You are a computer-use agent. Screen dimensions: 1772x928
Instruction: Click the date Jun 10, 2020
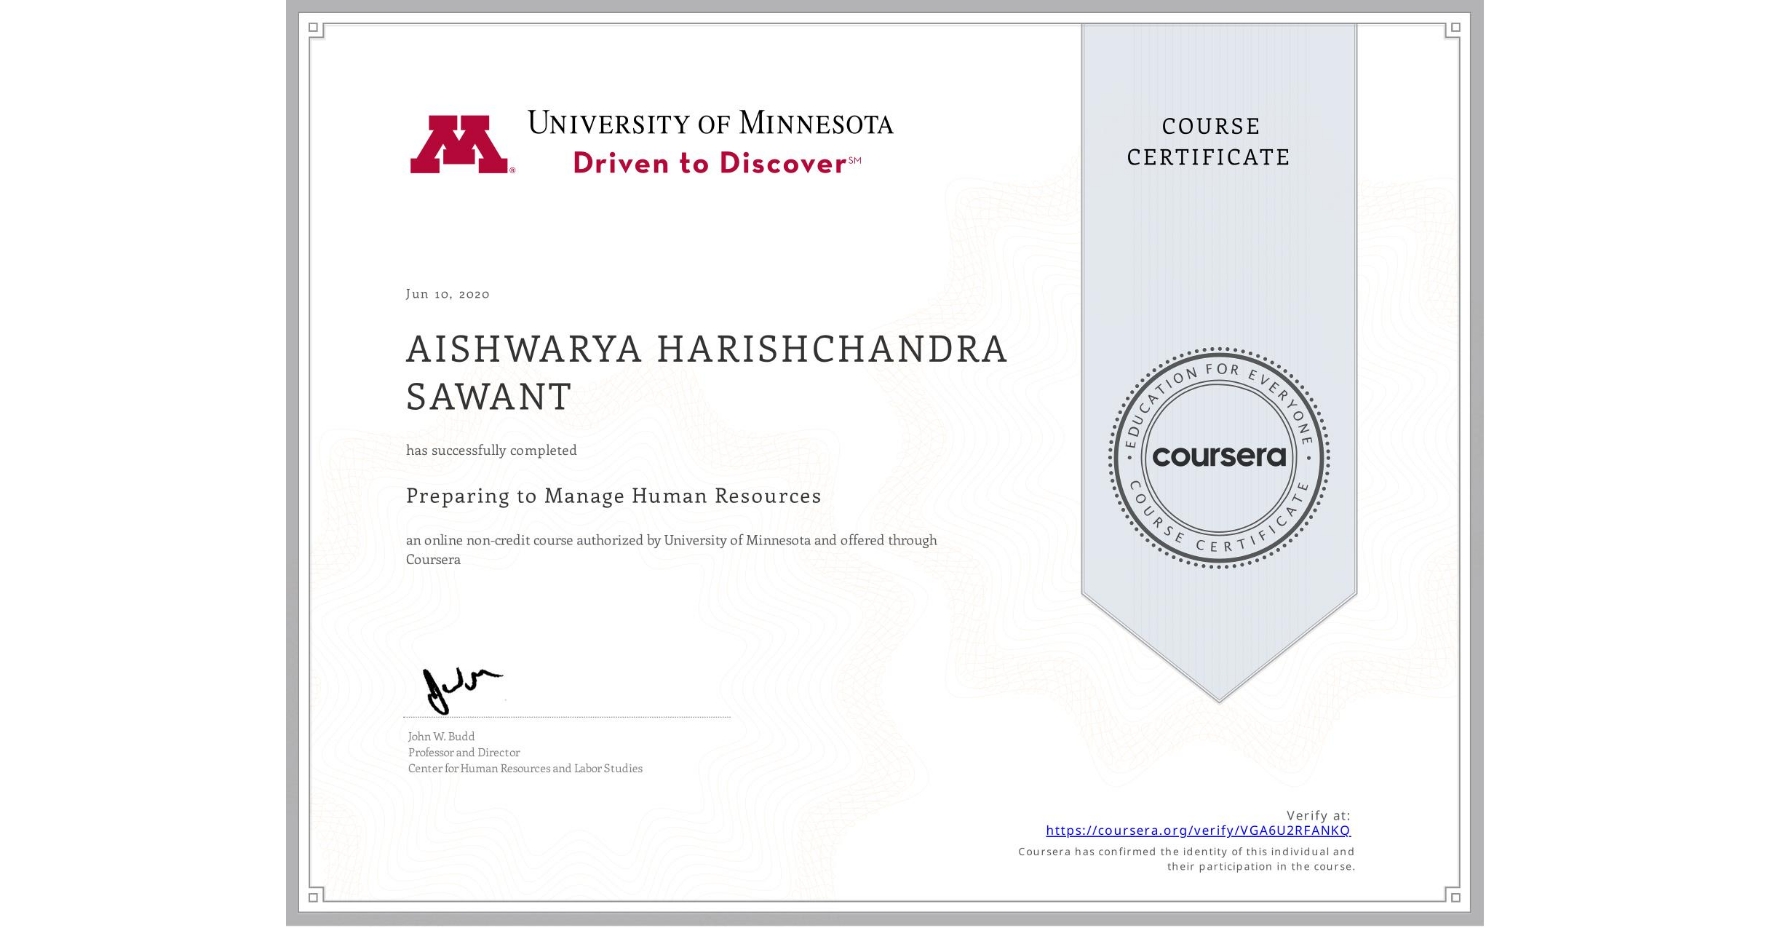pos(447,293)
